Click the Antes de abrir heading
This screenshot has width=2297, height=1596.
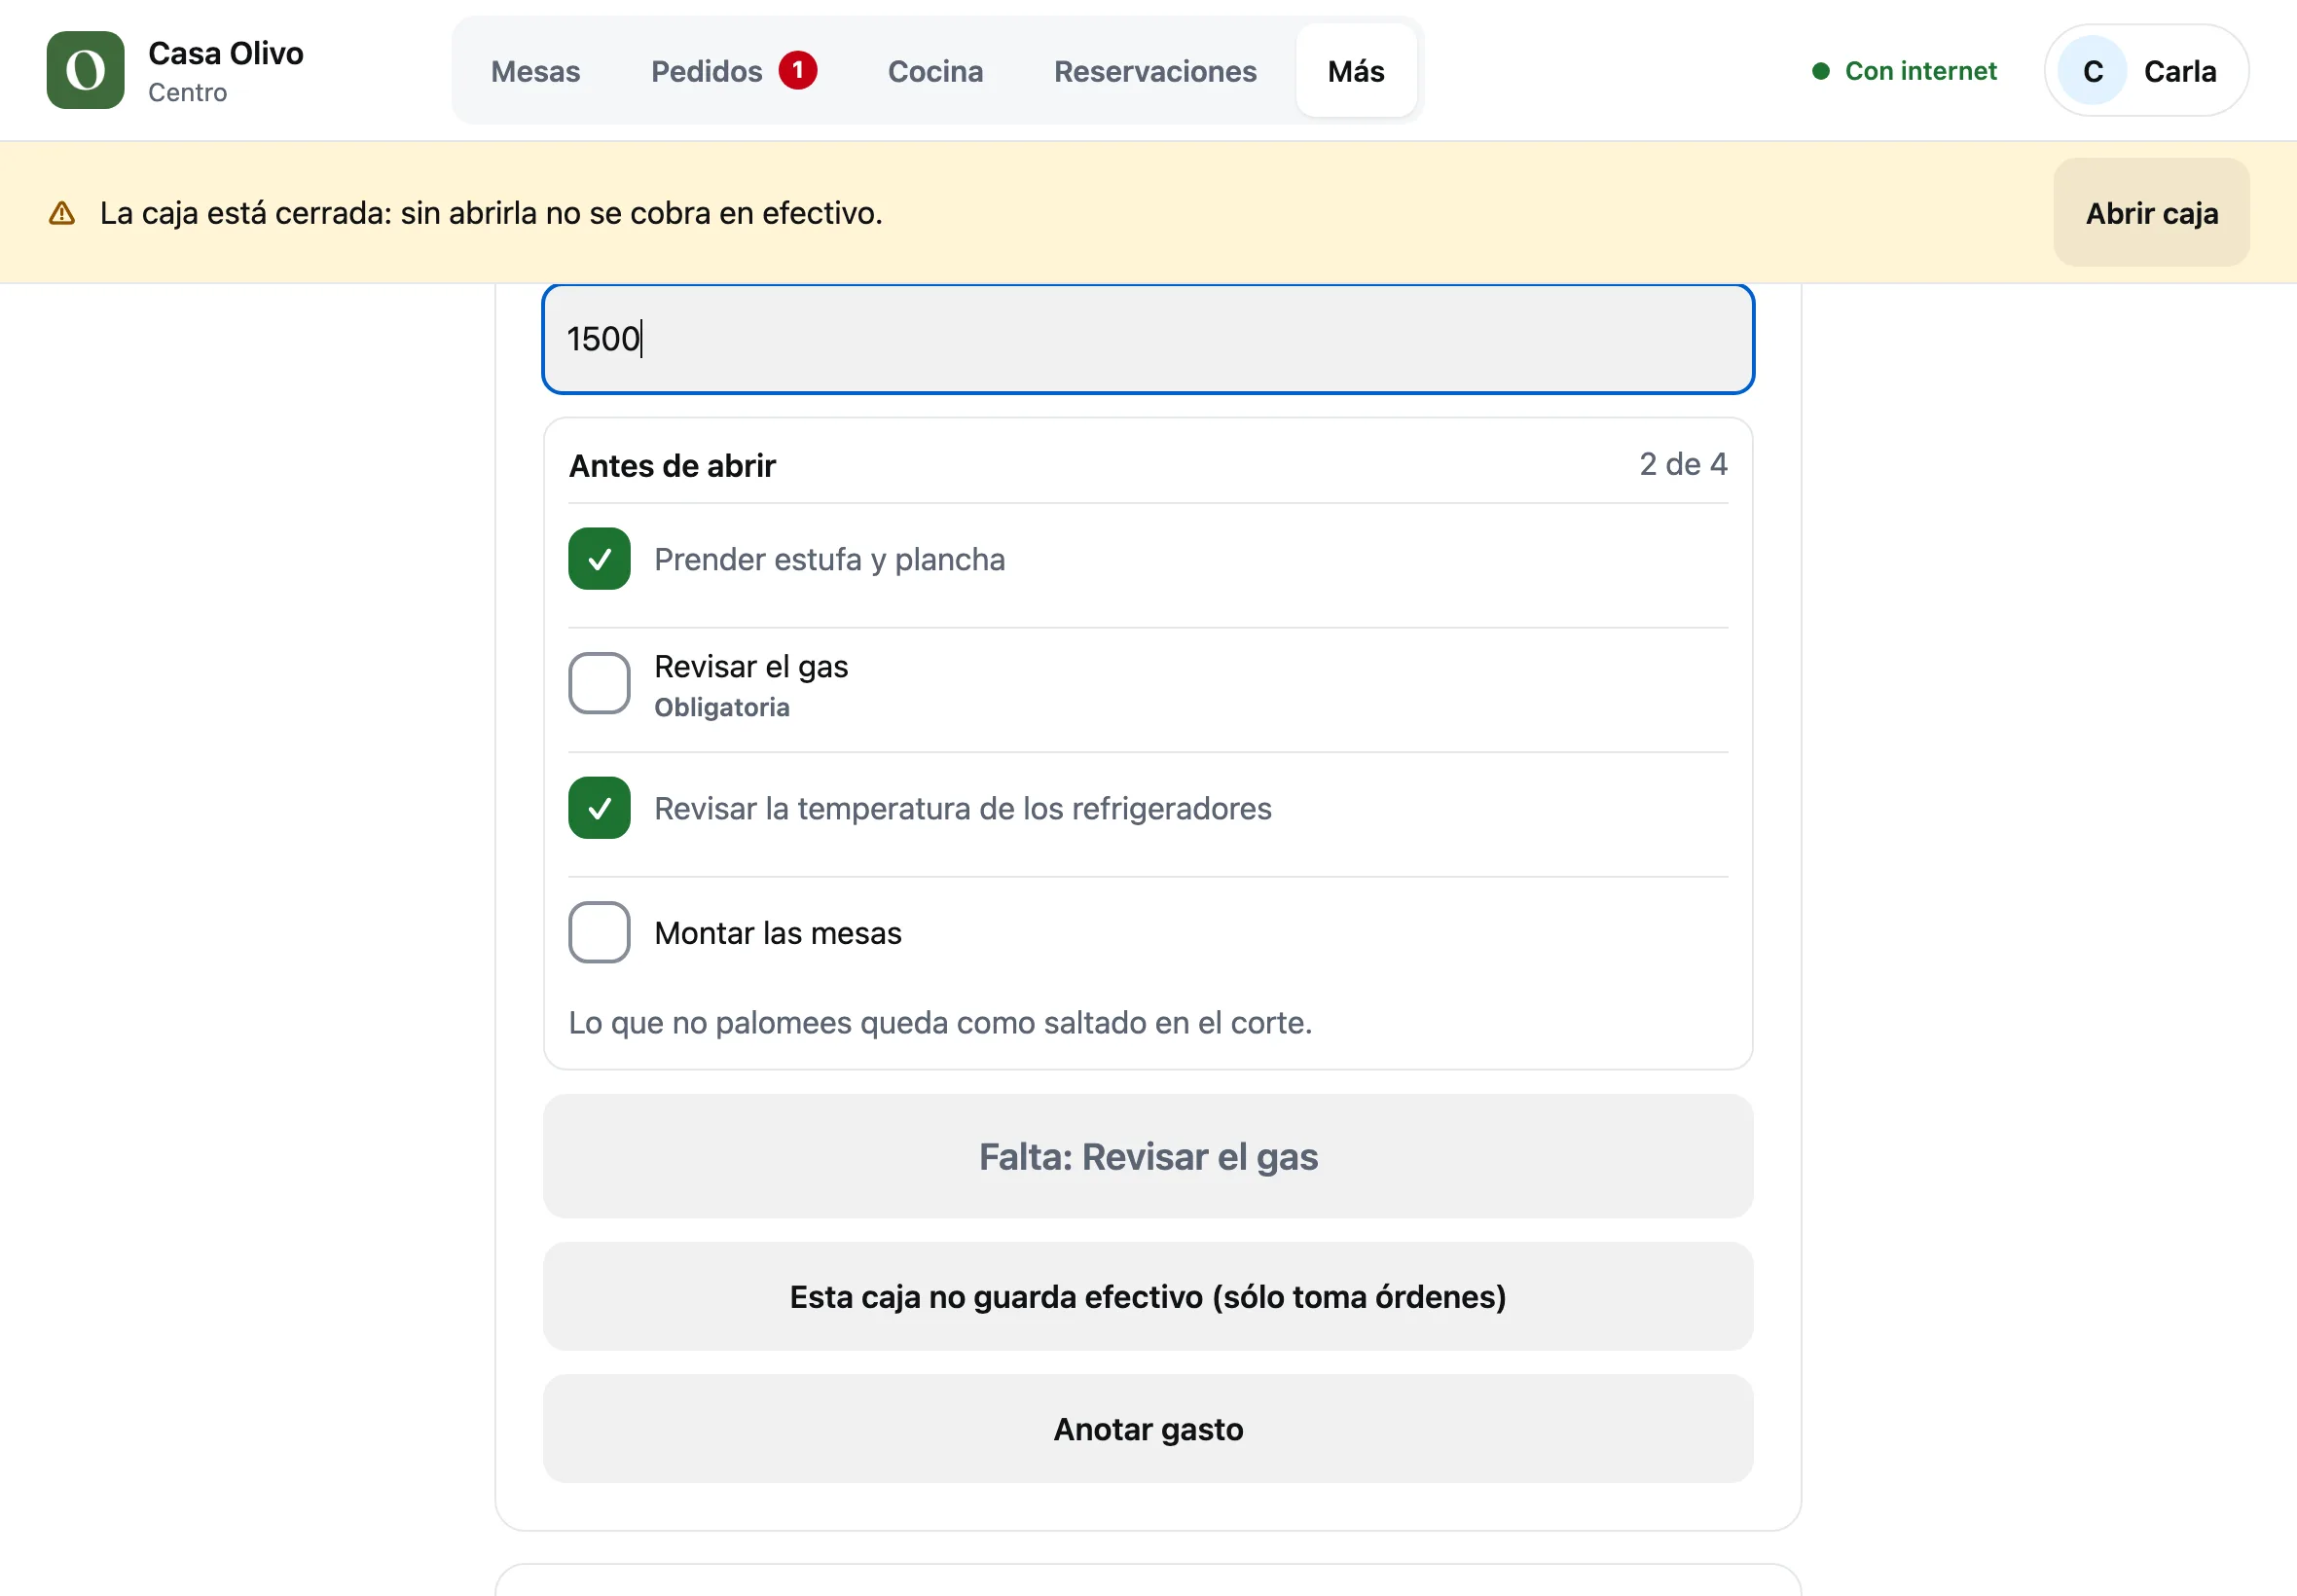[x=672, y=466]
